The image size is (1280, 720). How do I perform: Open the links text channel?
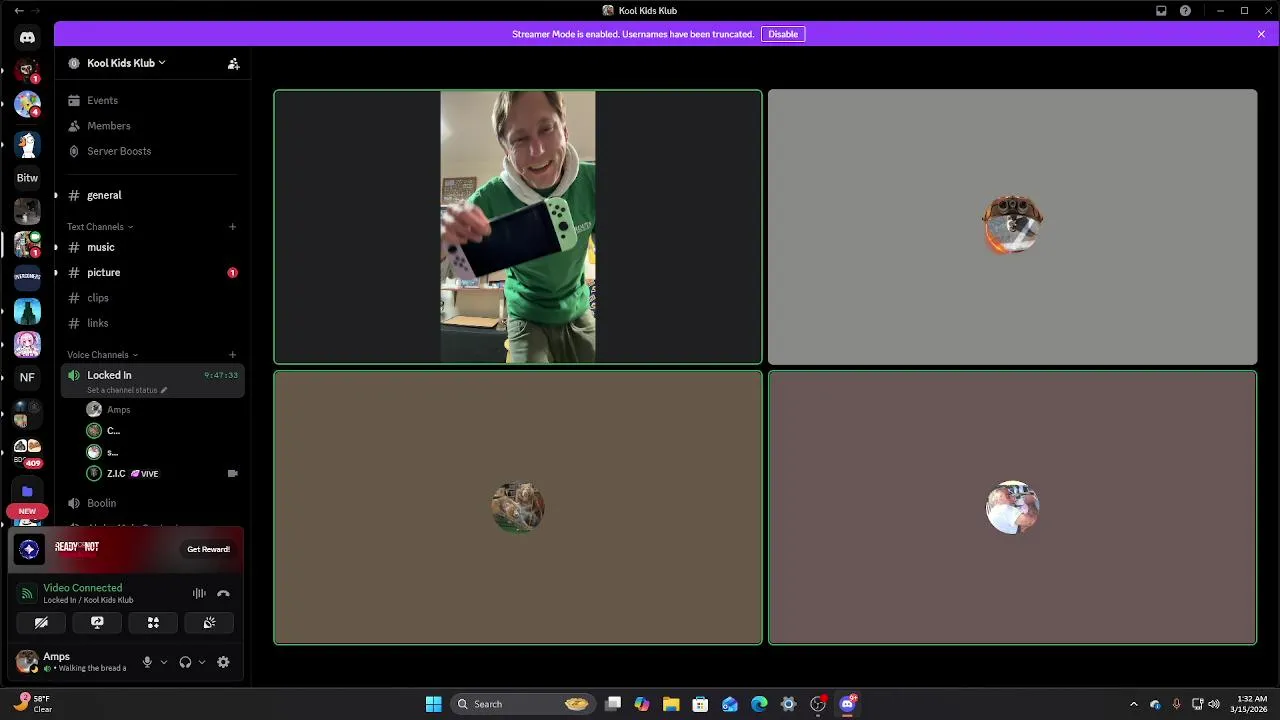[152, 323]
